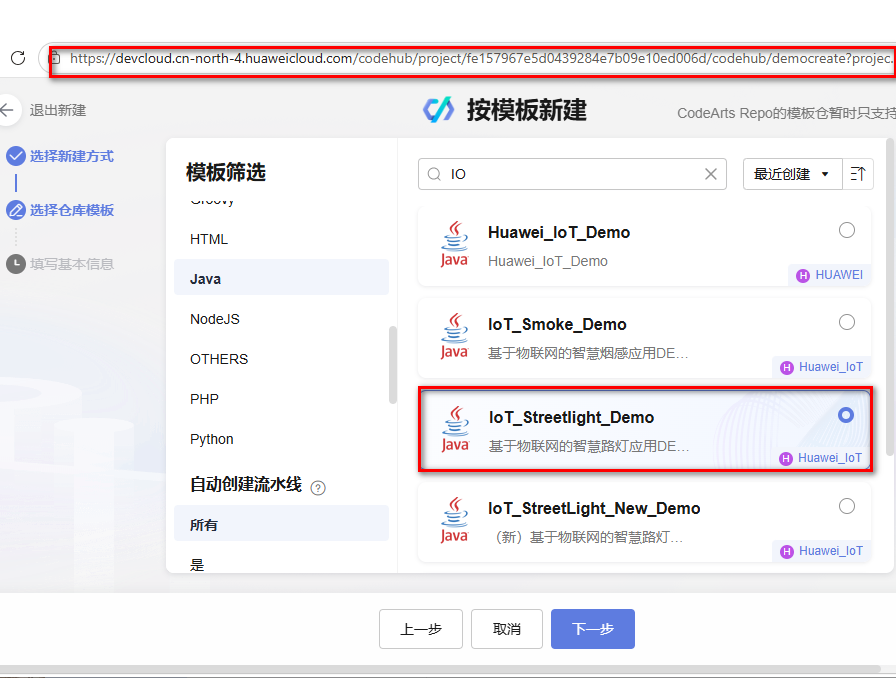Click the HUAWEI author badge

[829, 275]
